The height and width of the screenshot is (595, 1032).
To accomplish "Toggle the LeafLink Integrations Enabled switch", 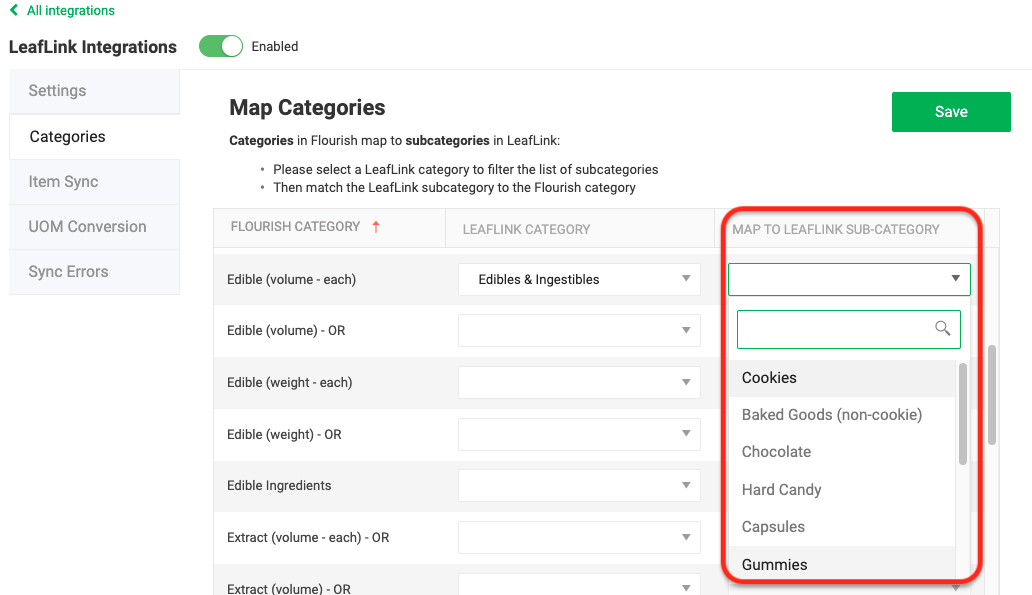I will 220,46.
